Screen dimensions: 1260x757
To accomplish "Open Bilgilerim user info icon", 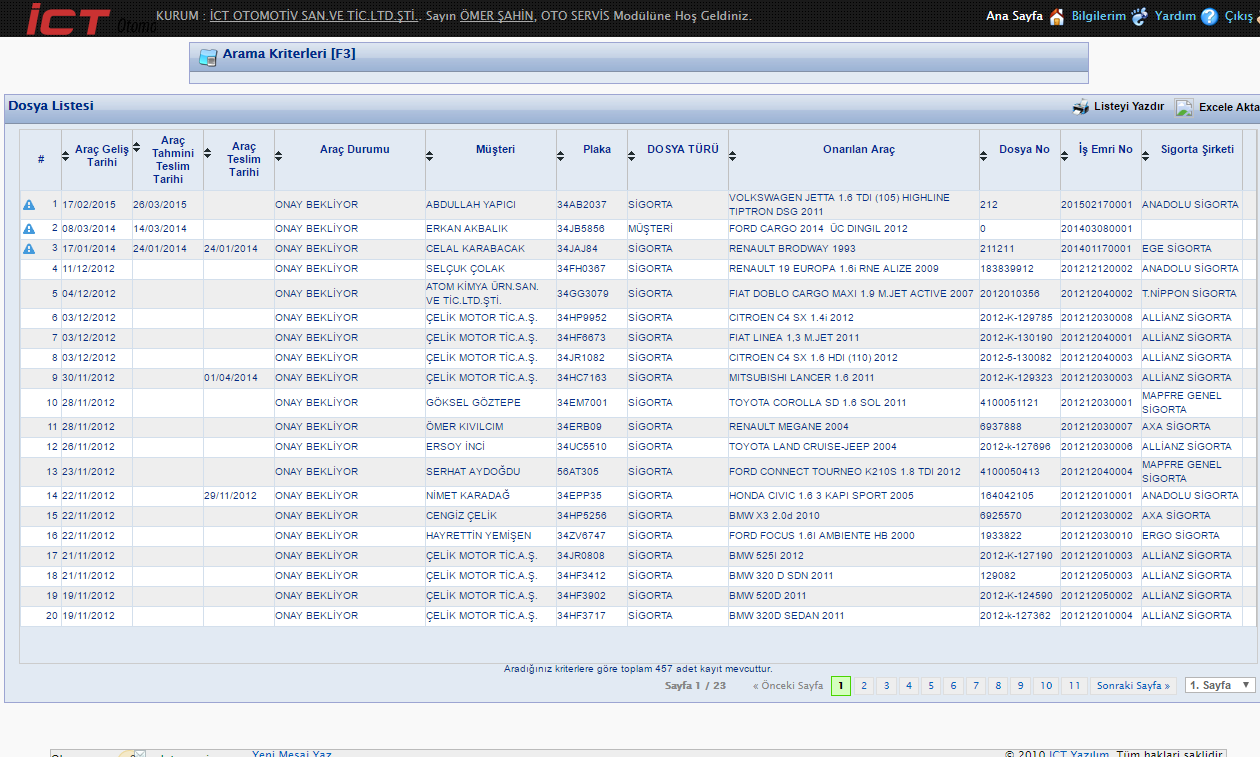I will (x=1139, y=16).
